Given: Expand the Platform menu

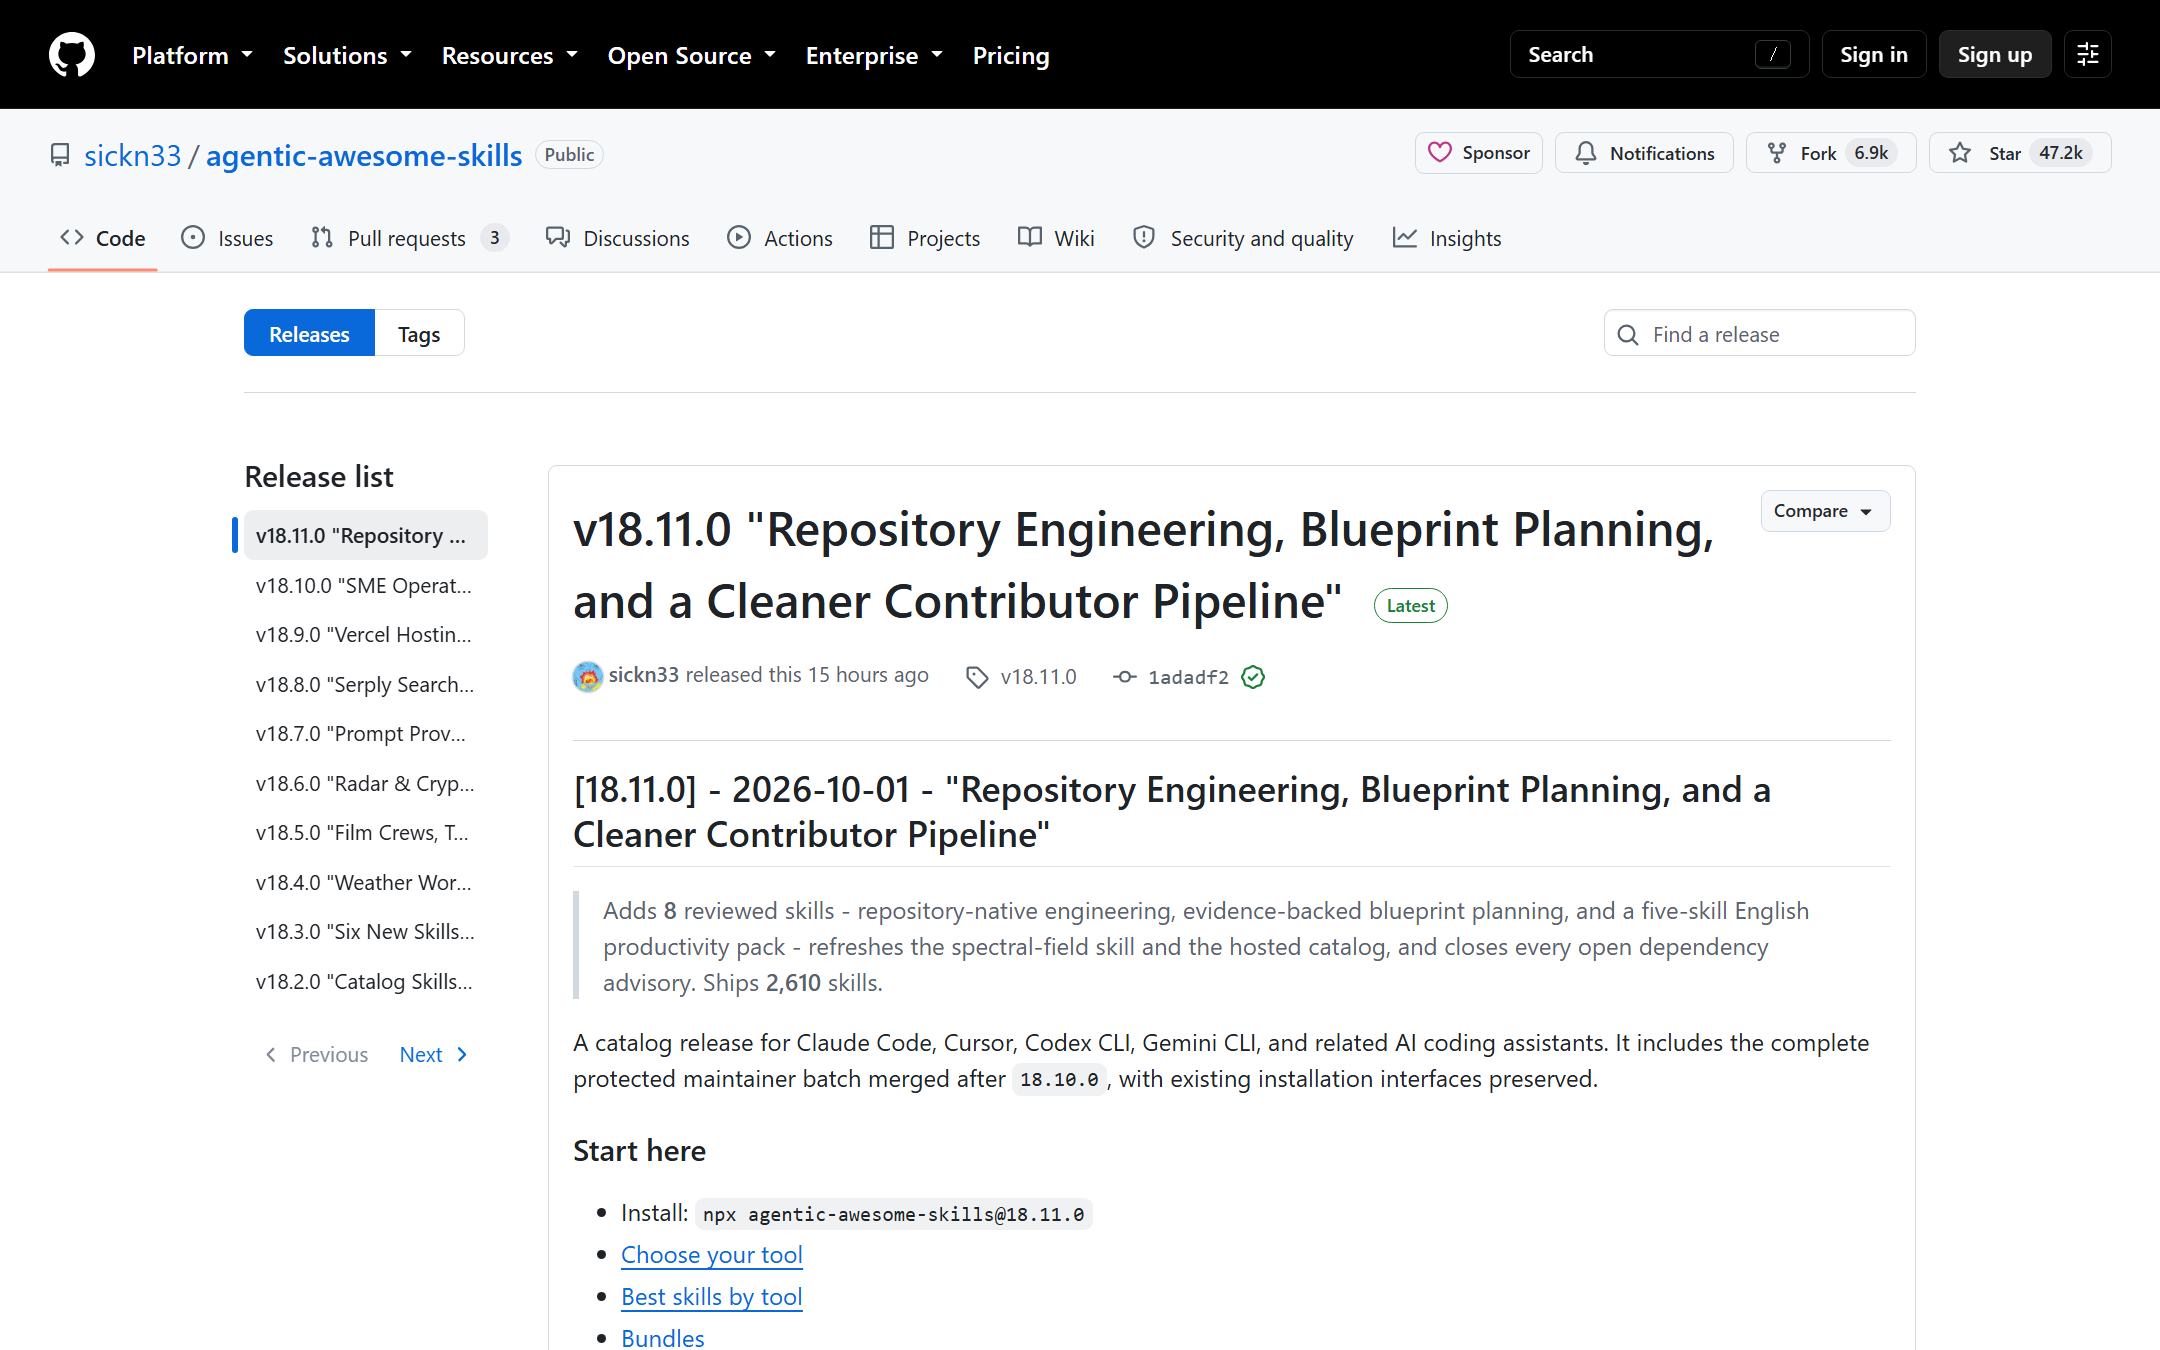Looking at the screenshot, I should pos(192,55).
